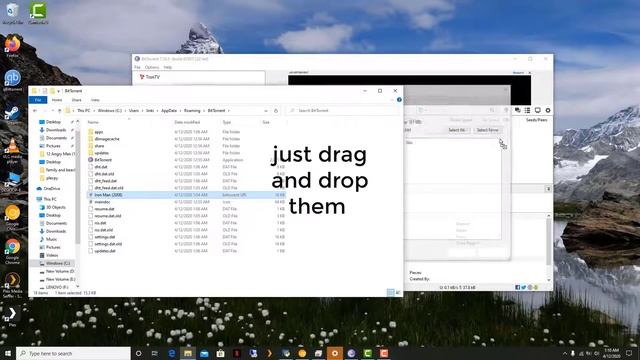
Task: Open BitTorrent Options menu
Action: [151, 67]
